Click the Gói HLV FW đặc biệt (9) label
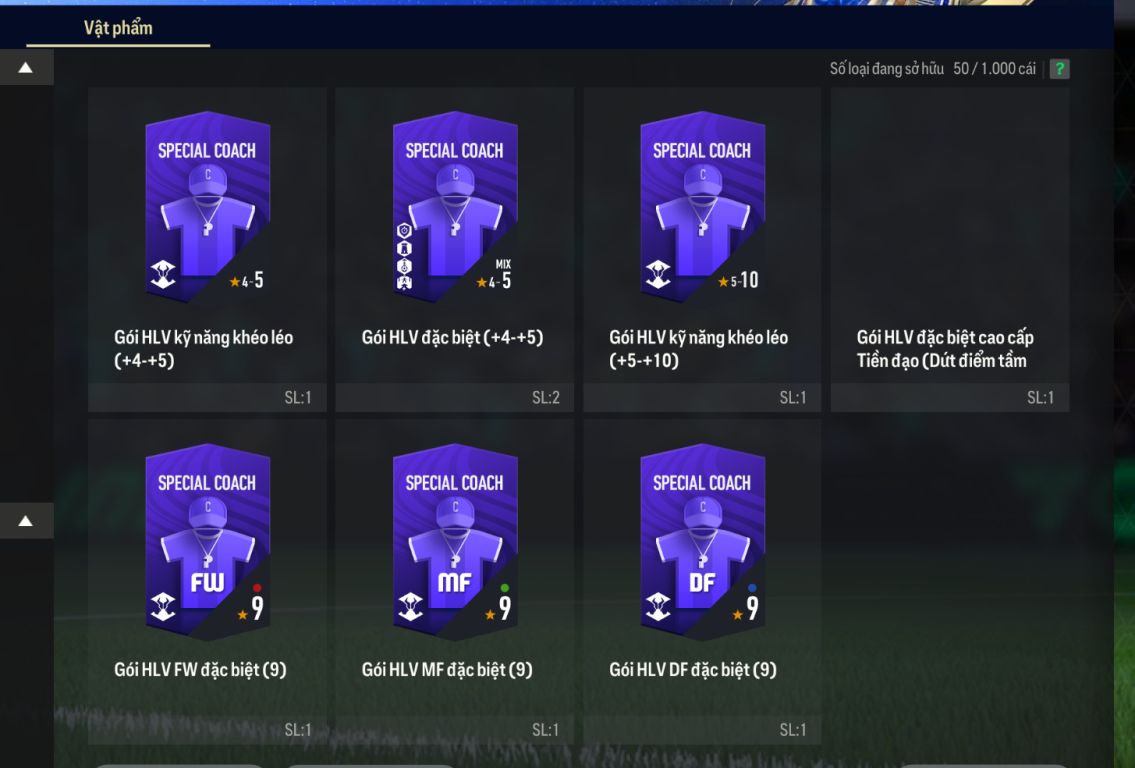The image size is (1135, 768). coord(200,670)
